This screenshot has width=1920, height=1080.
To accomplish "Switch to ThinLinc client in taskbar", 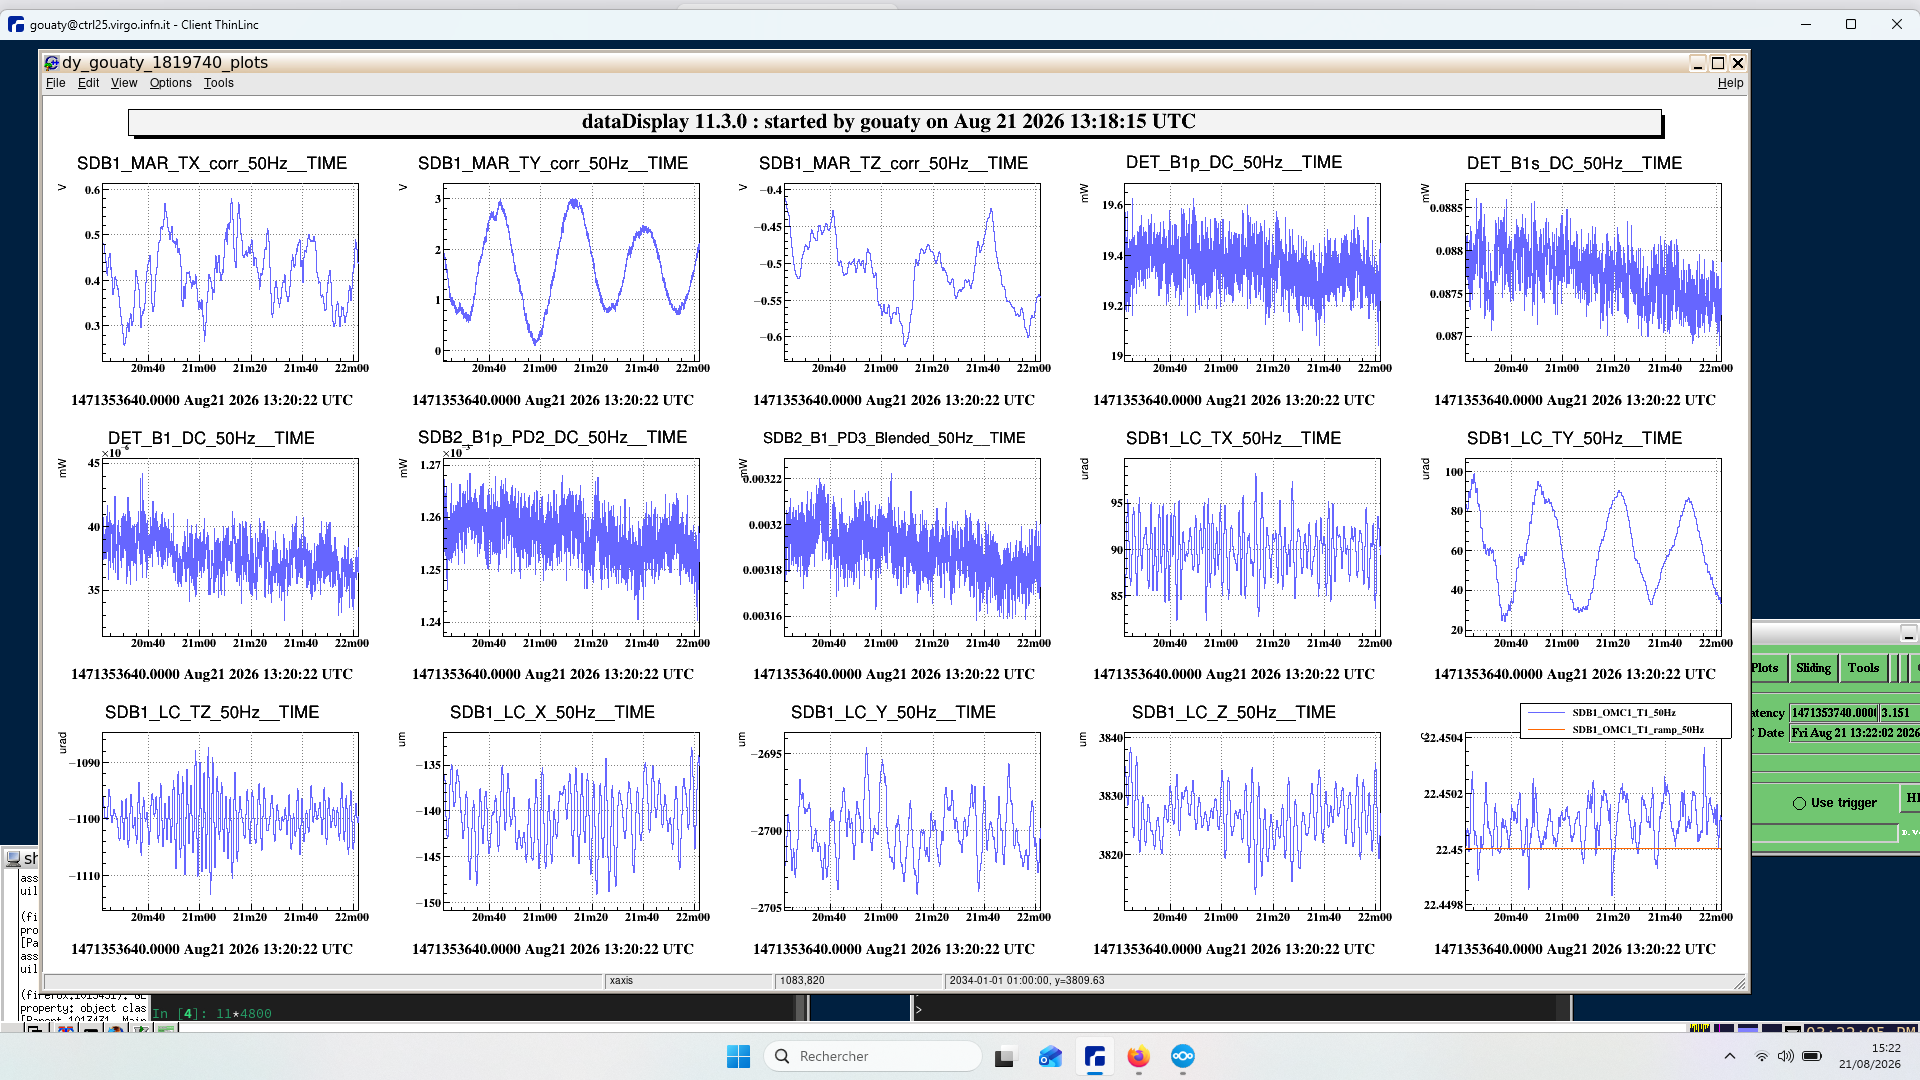I will click(1094, 1056).
